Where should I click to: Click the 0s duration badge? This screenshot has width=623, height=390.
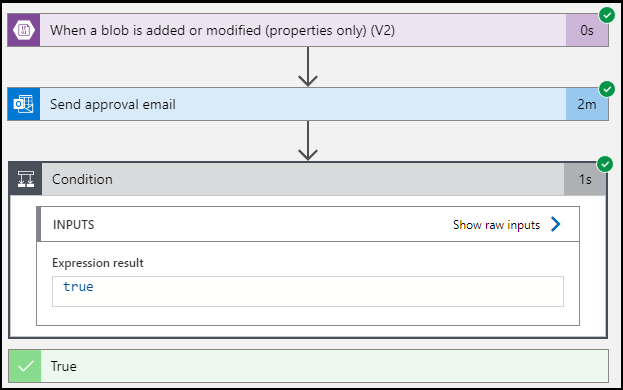click(587, 30)
